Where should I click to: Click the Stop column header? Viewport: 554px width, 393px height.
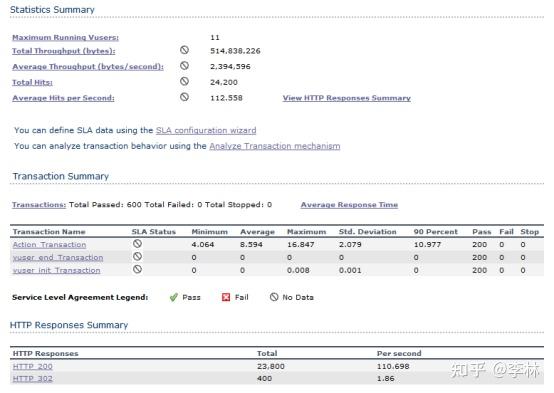[x=529, y=232]
